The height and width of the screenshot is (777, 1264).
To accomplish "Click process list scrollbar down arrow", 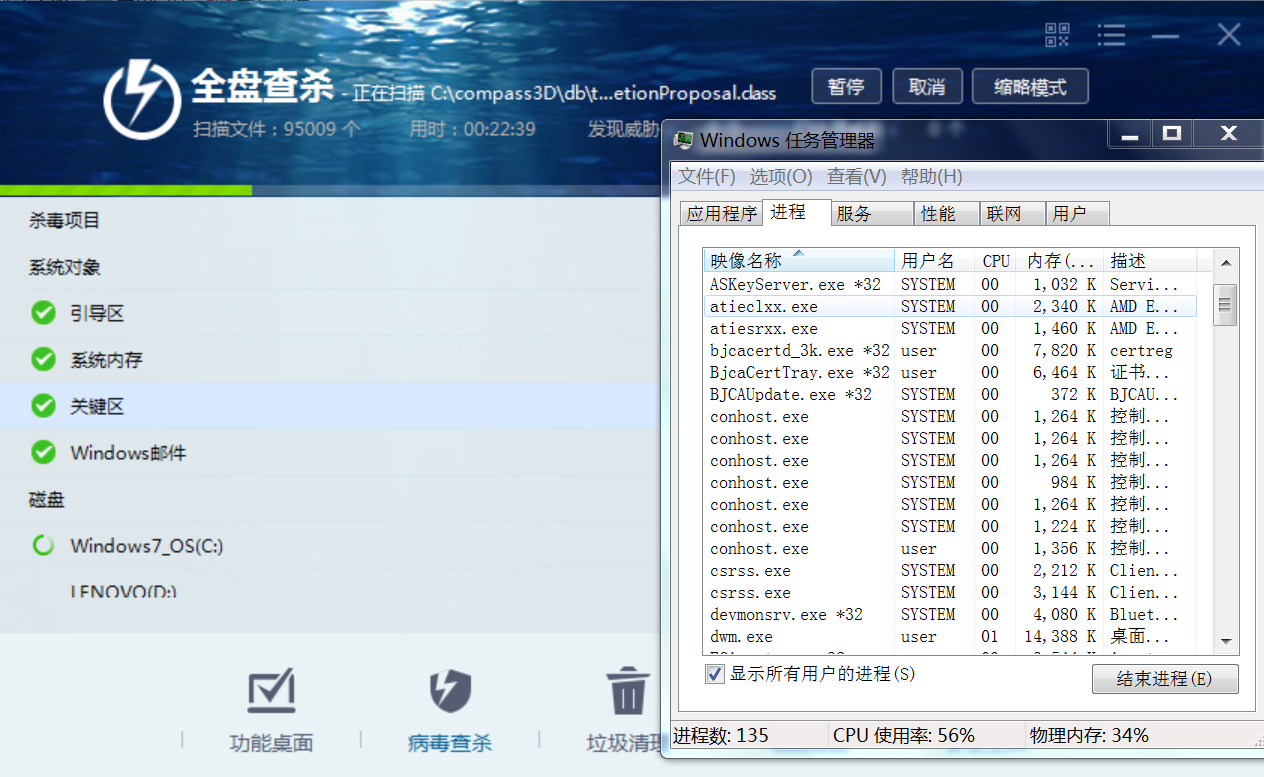I will tap(1225, 642).
